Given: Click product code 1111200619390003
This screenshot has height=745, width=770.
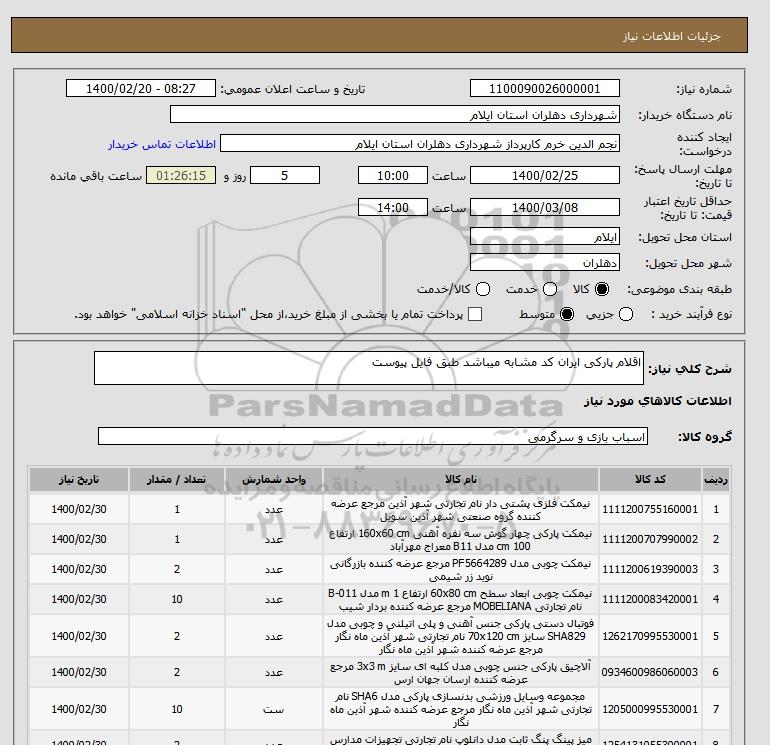Looking at the screenshot, I should click(650, 569).
